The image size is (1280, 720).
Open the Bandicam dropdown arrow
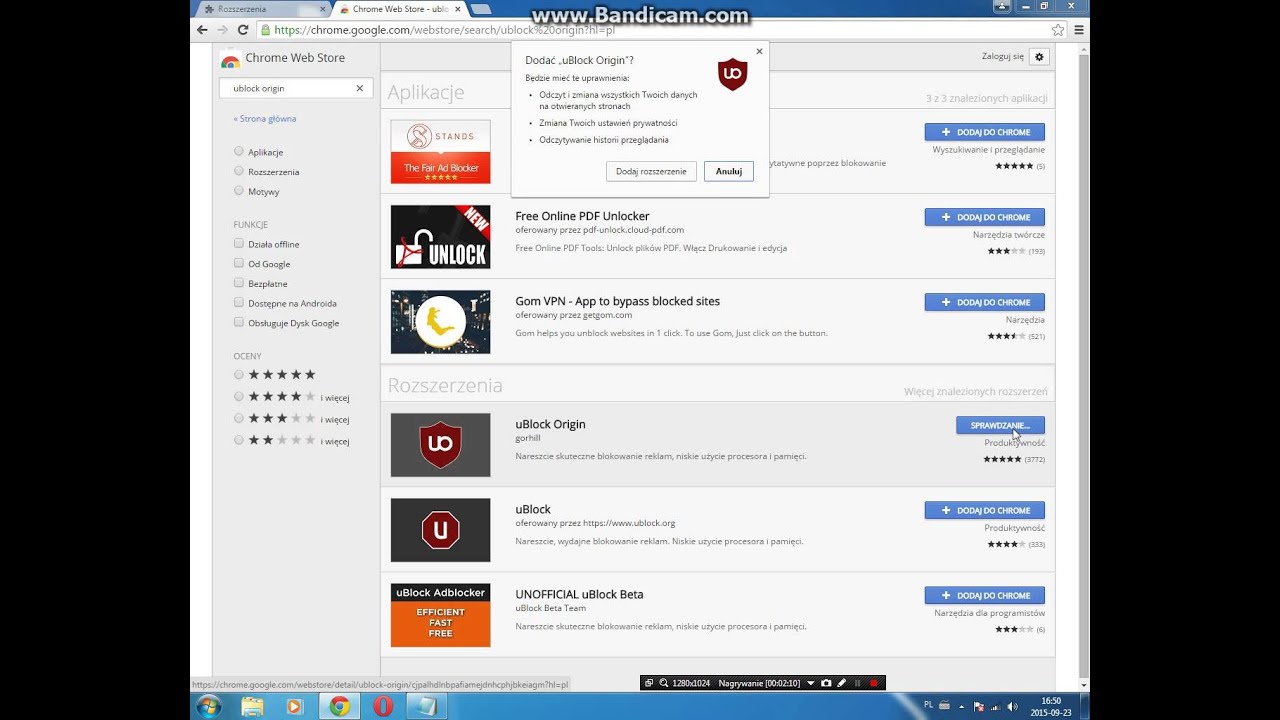tap(811, 683)
